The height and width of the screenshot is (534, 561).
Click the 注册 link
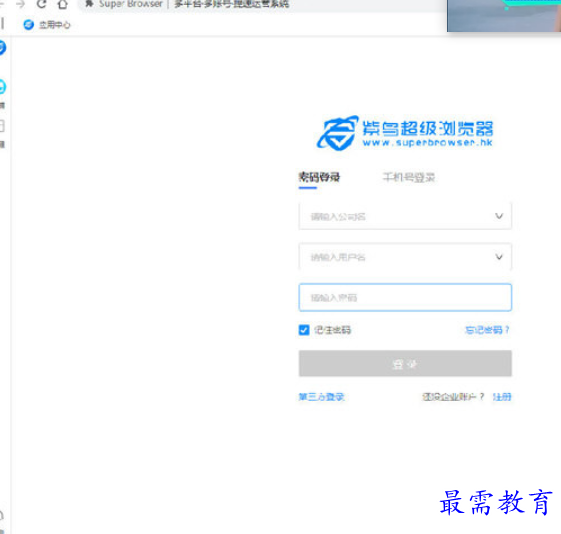[x=502, y=397]
